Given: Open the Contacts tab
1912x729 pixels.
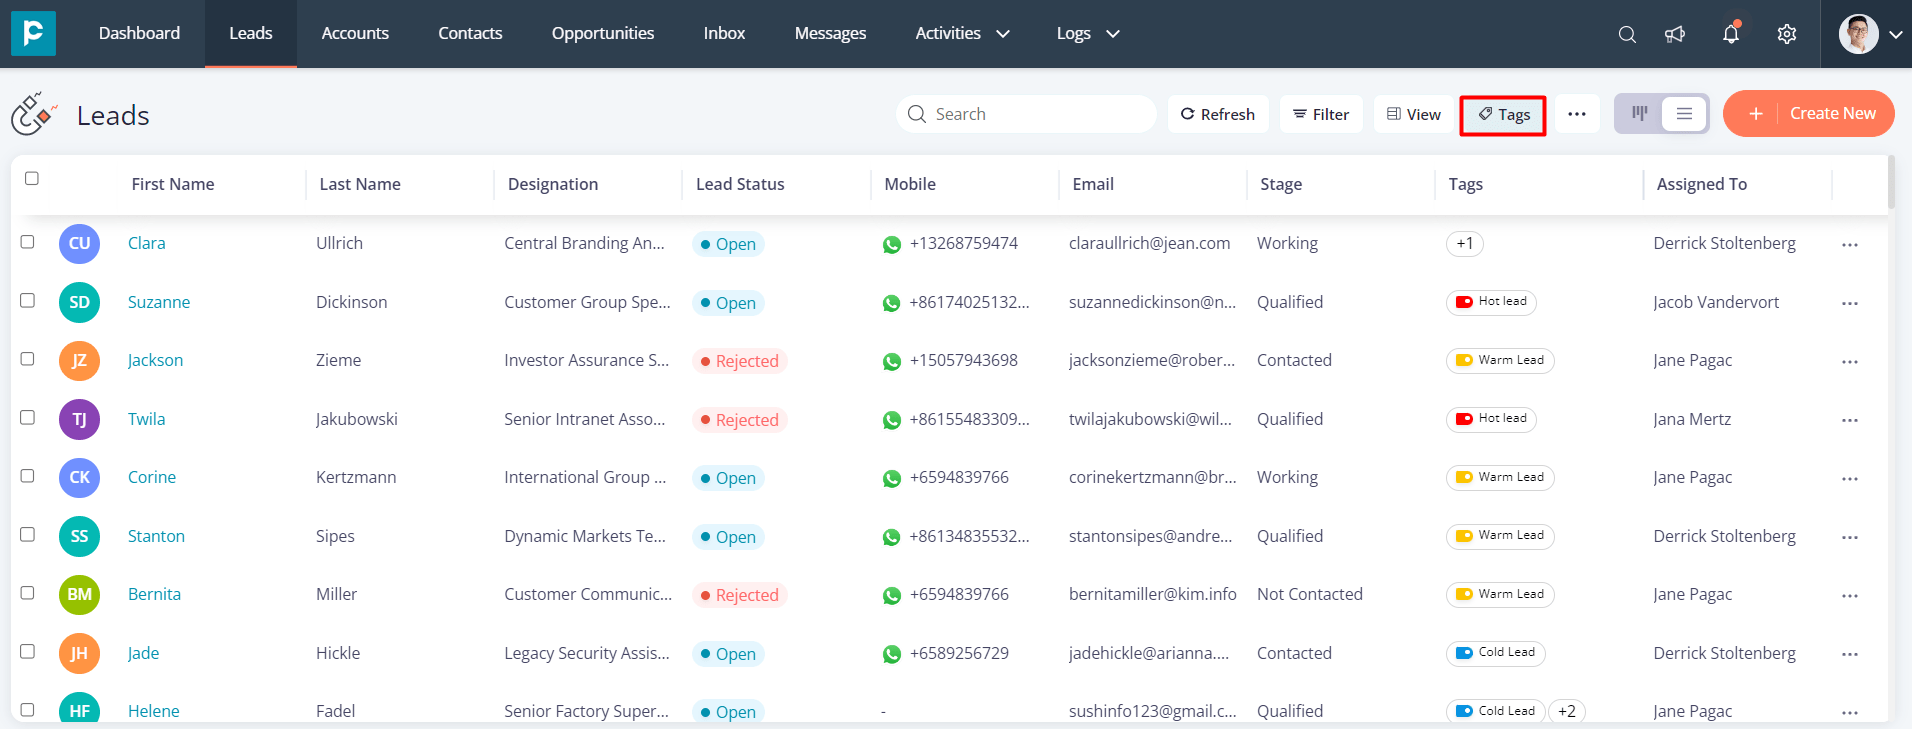Looking at the screenshot, I should pos(470,33).
